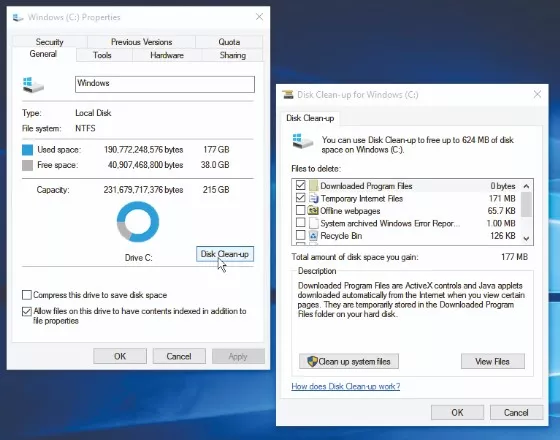This screenshot has width=560, height=440.
Task: Check the Offline webpages checkbox
Action: coord(300,210)
